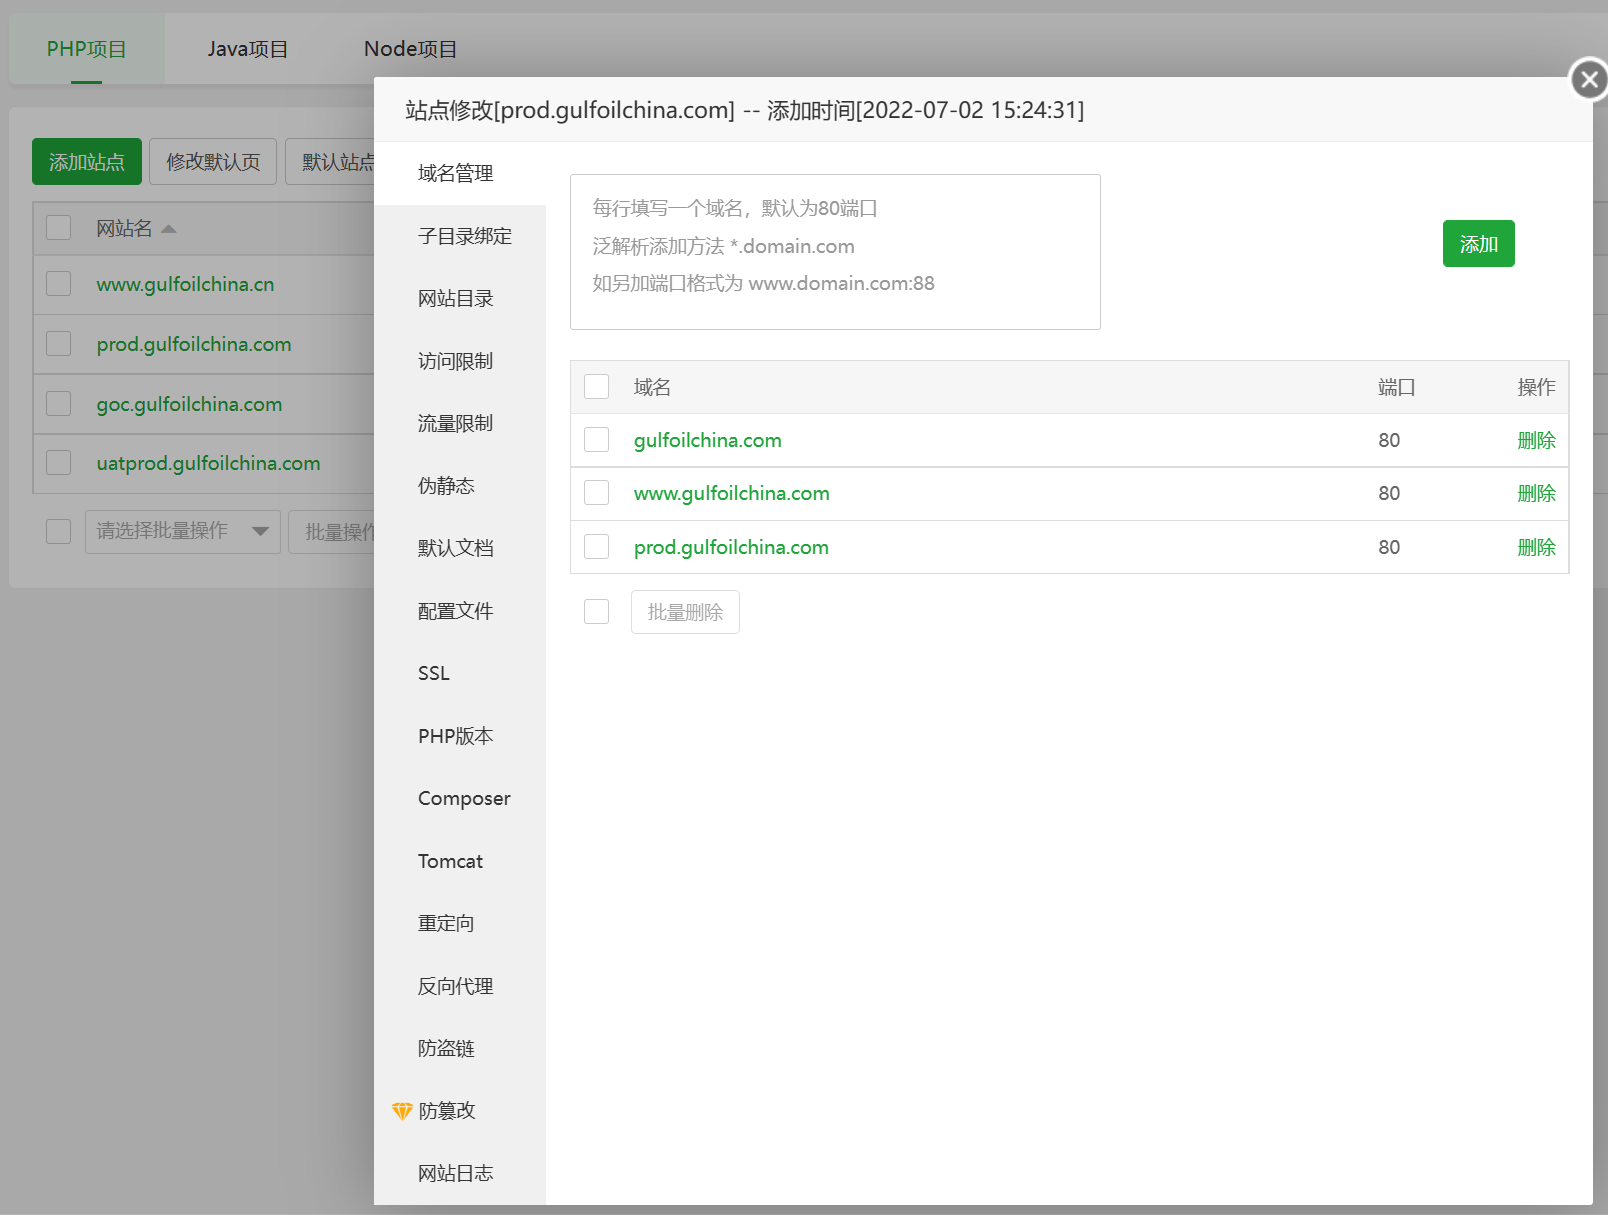Viewport: 1608px width, 1215px height.
Task: Open www.gulfoilchina.com domain link
Action: pyautogui.click(x=732, y=493)
